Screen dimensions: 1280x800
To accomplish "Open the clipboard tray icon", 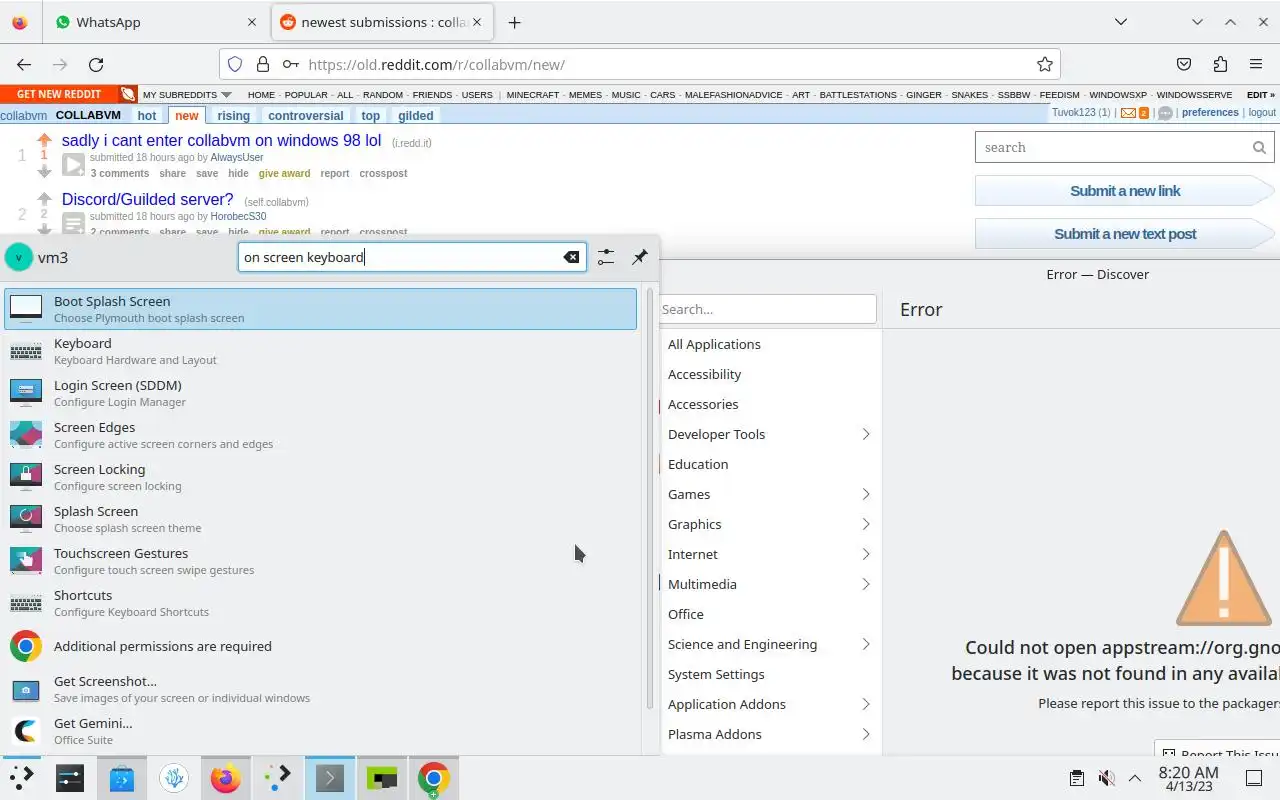I will (x=1076, y=778).
